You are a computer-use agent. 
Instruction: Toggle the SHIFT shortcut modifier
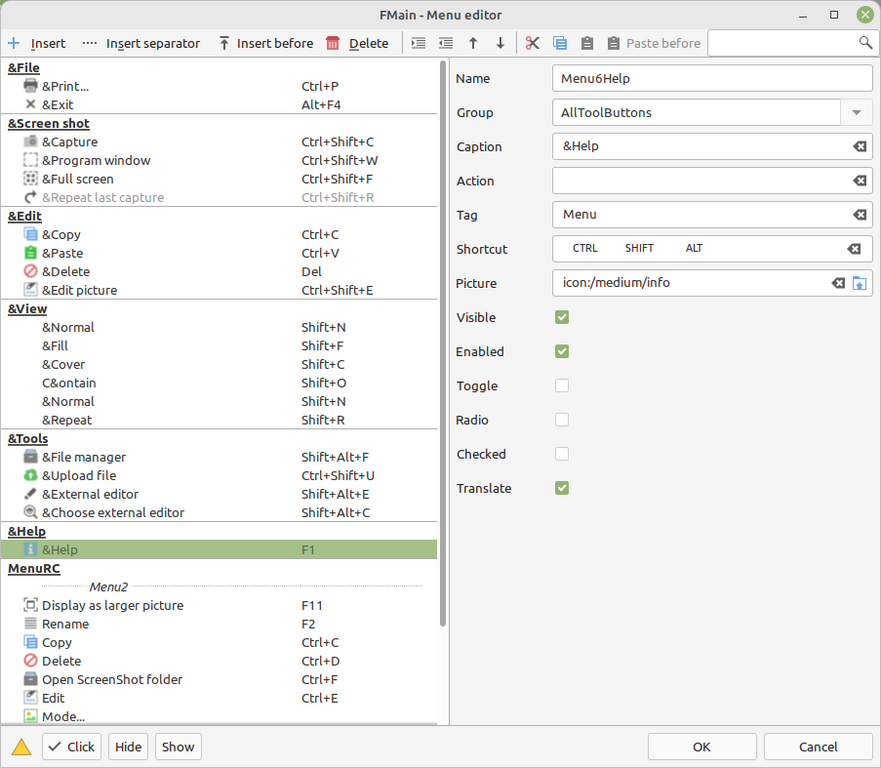pyautogui.click(x=639, y=248)
